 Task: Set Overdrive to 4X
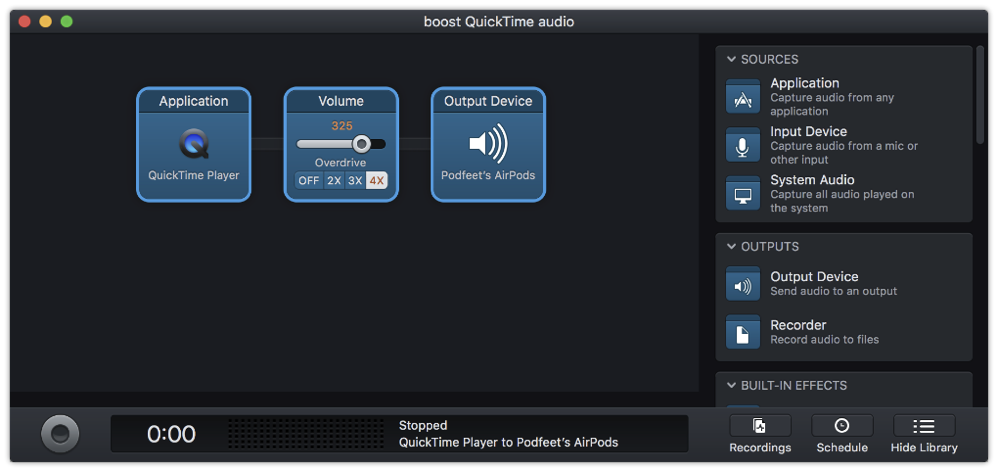coord(377,181)
